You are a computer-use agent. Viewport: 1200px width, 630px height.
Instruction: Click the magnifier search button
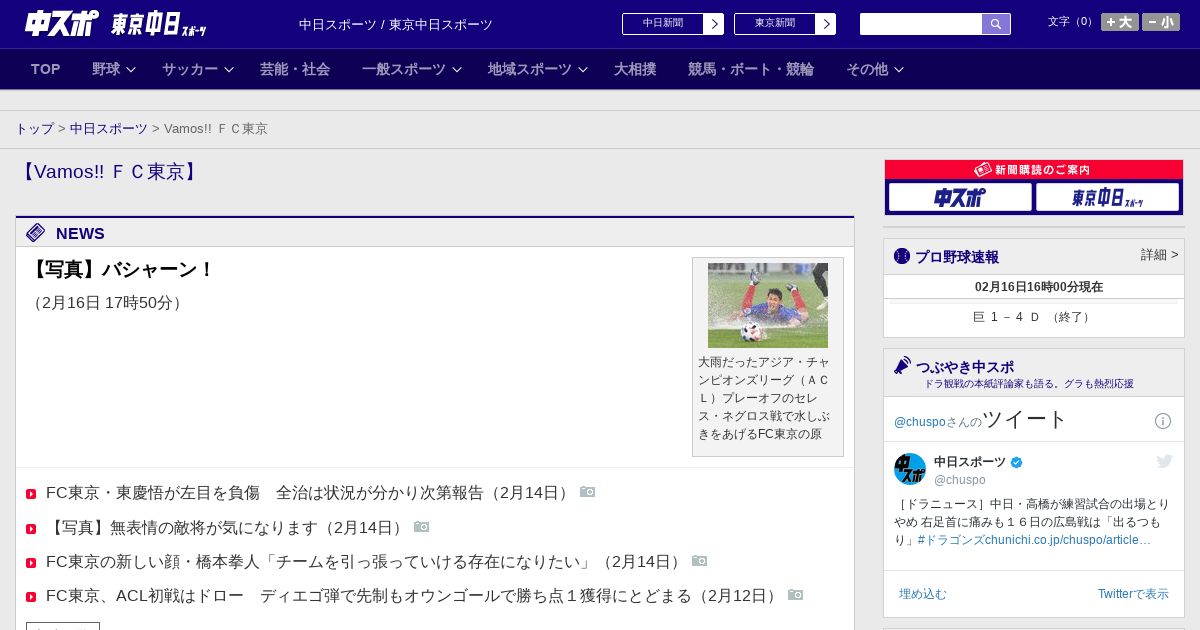pos(996,24)
